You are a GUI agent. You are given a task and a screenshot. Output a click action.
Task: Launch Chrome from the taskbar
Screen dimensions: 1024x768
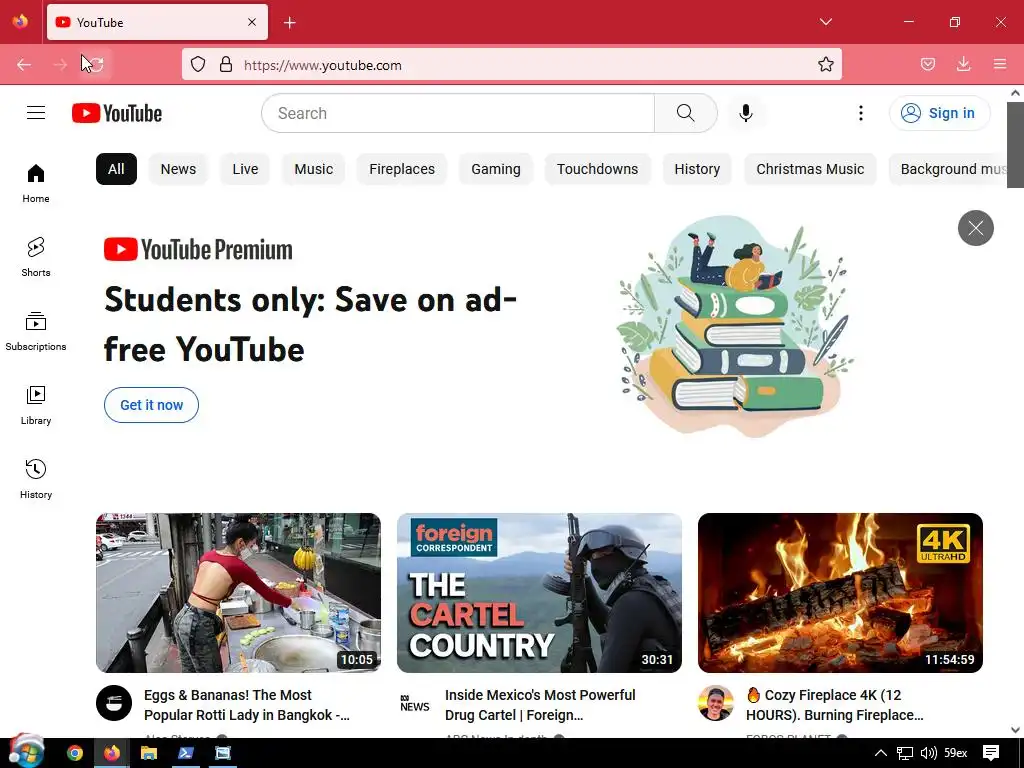pyautogui.click(x=75, y=753)
